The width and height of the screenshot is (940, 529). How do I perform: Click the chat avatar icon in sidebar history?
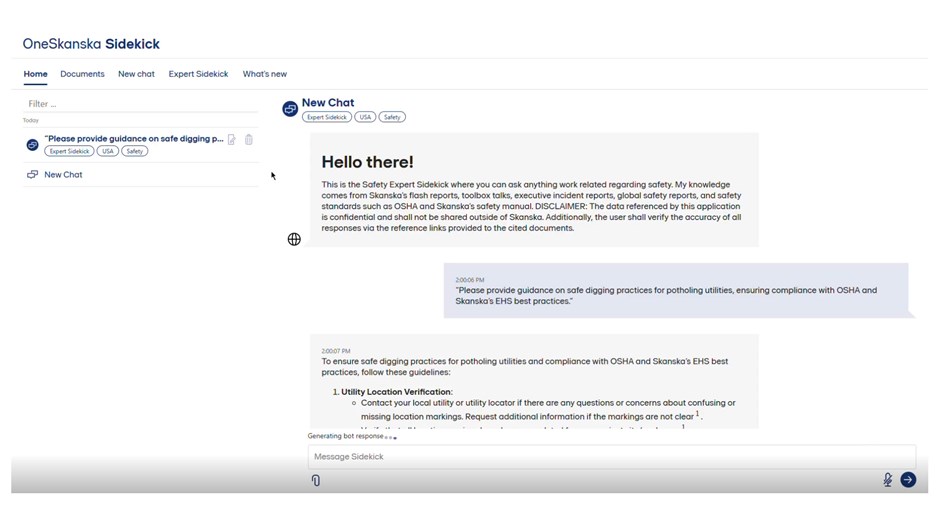point(32,145)
